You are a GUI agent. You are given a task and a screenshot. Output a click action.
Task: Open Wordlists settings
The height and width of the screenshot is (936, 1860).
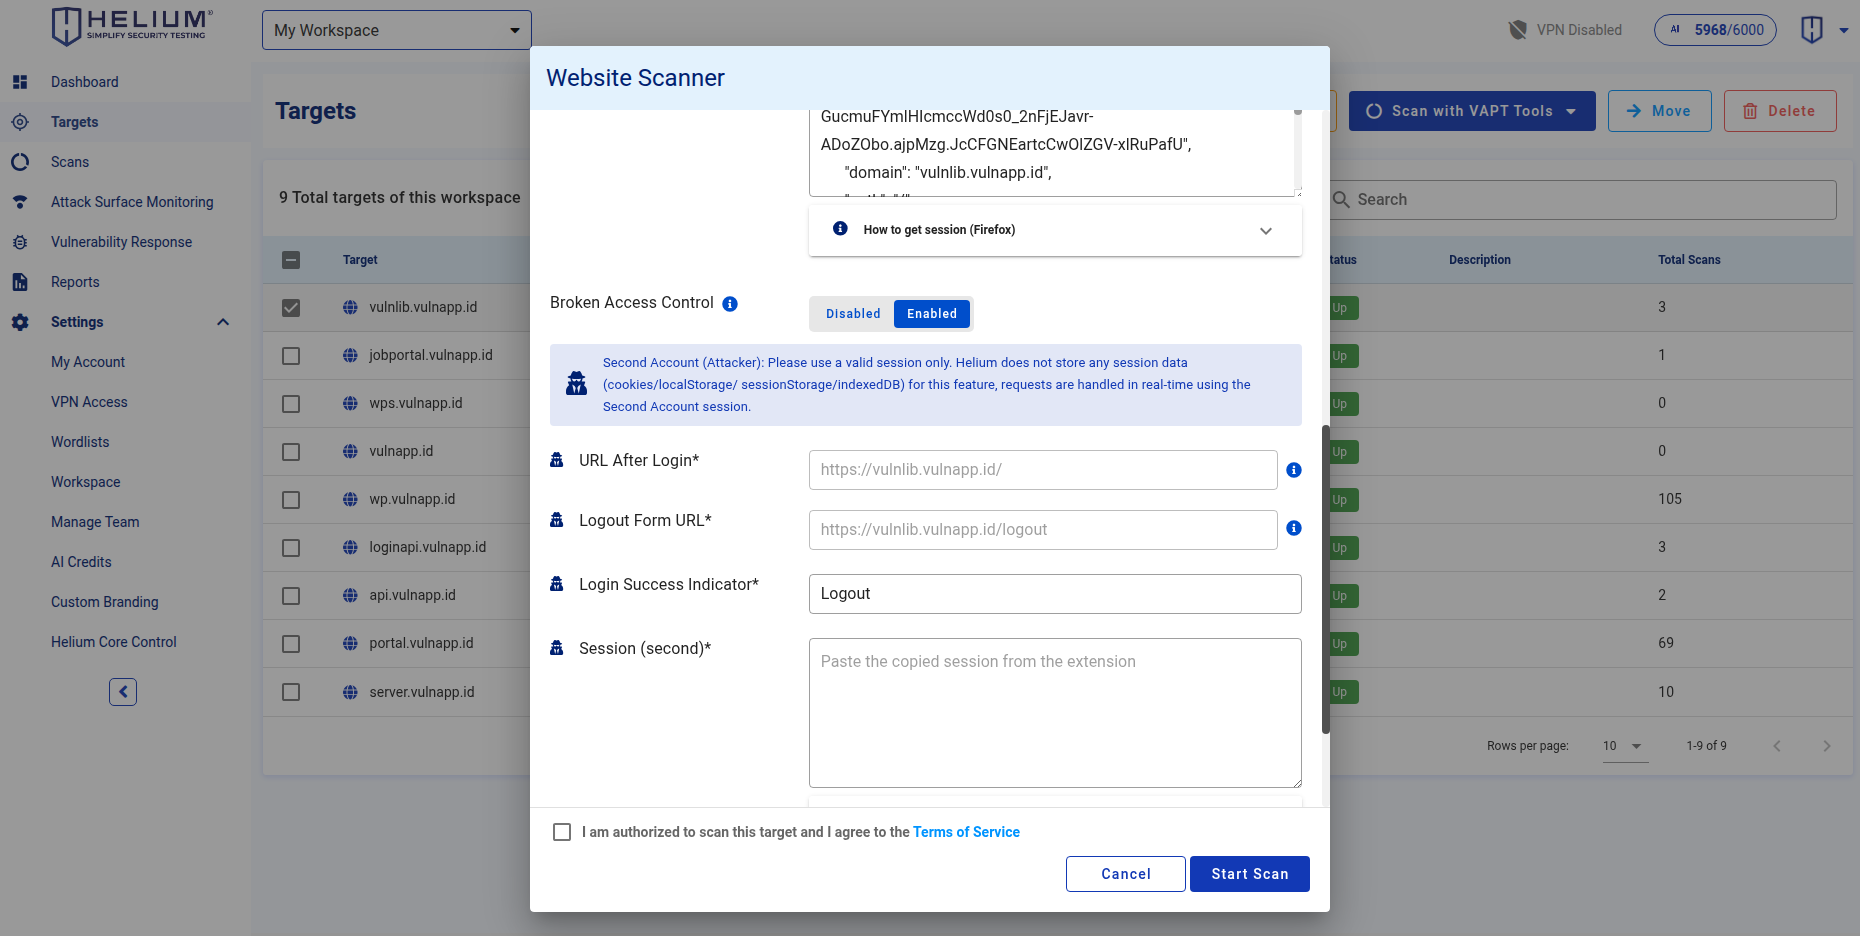pyautogui.click(x=80, y=442)
